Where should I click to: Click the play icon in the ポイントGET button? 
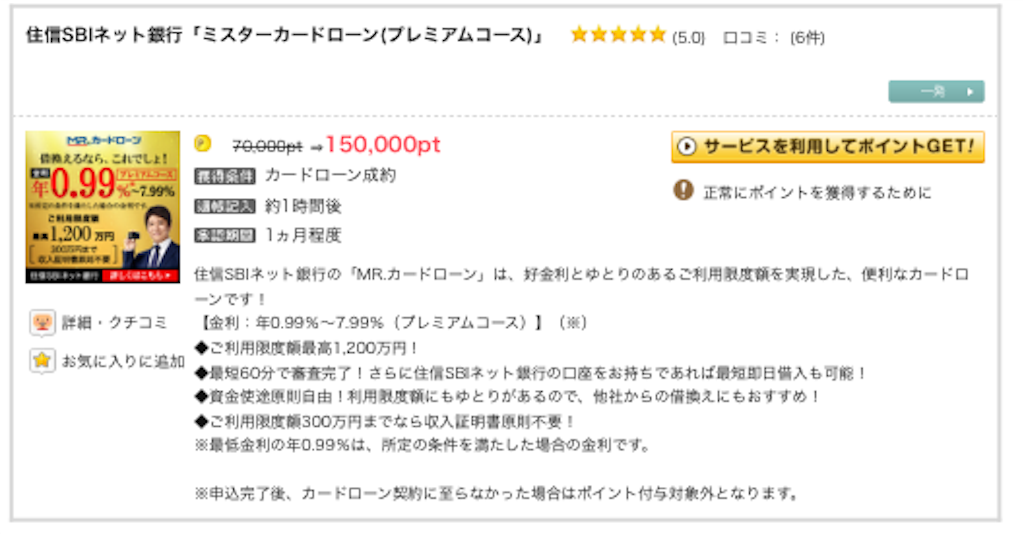[686, 147]
